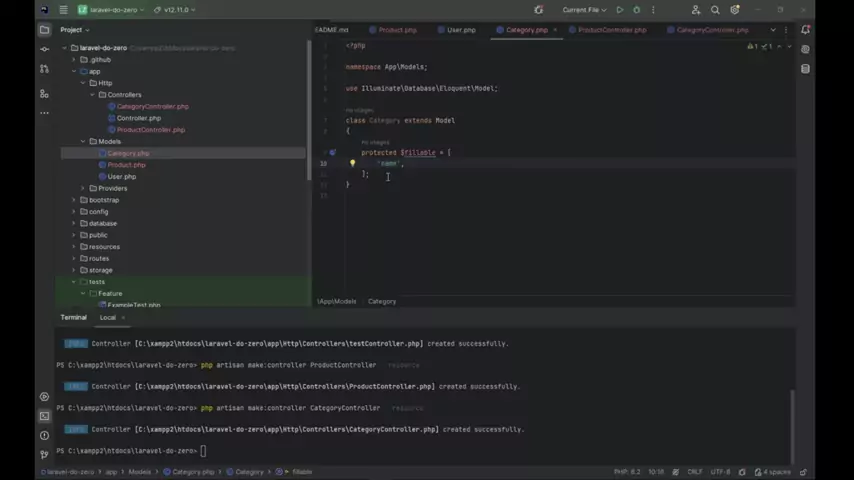854x480 pixels.
Task: Open CategoryController.php in project tree
Action: tap(152, 106)
